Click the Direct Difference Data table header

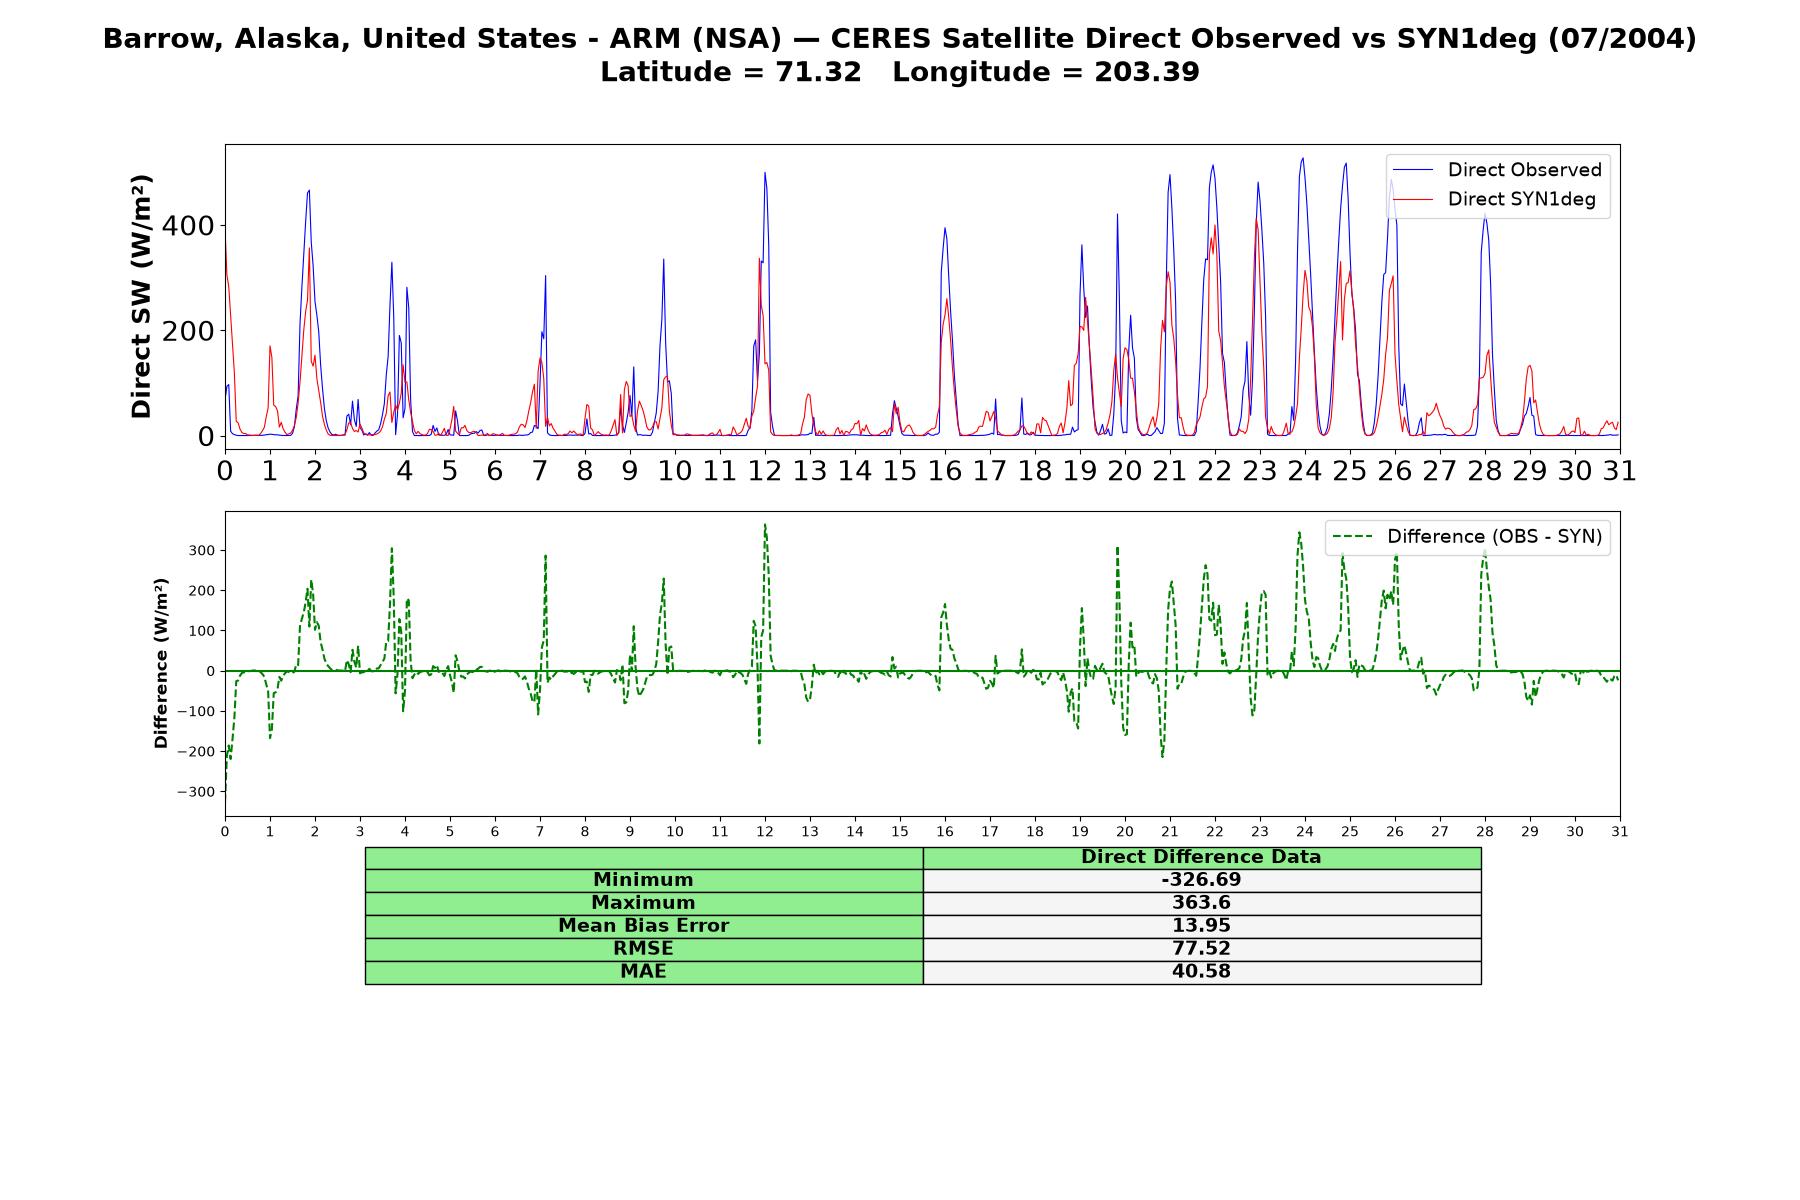point(1201,857)
